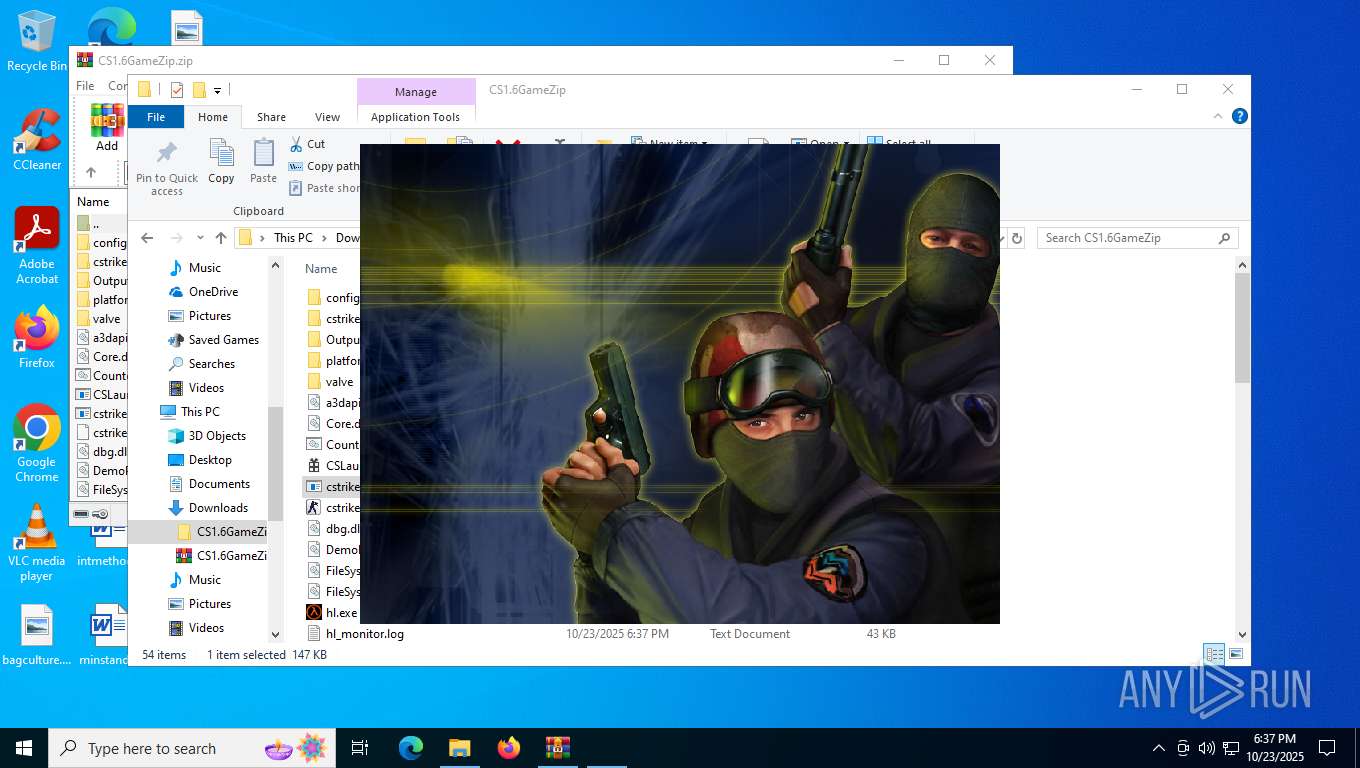Click This PC in the address bar
1360x768 pixels.
293,238
